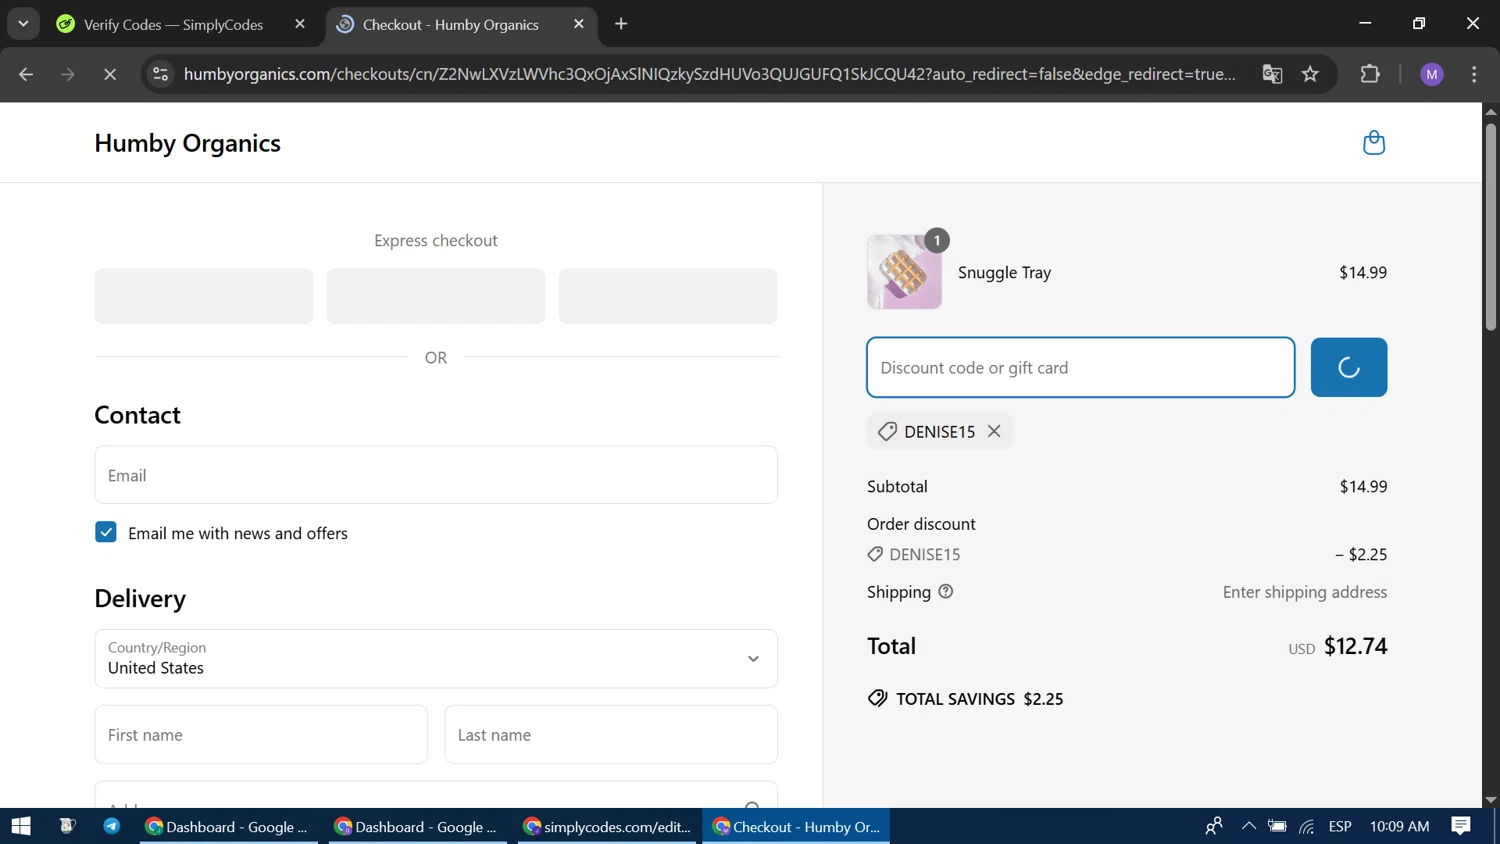Open the People icon in system tray
The height and width of the screenshot is (844, 1500).
(x=1213, y=826)
